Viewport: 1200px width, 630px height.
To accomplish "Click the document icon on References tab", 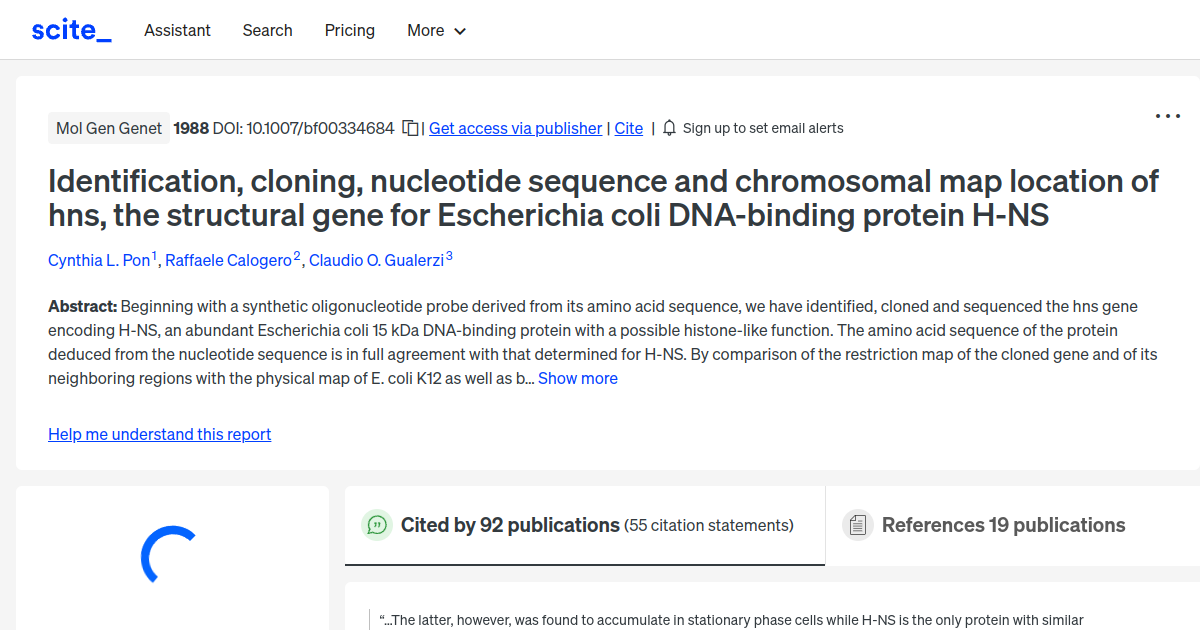I will 857,524.
